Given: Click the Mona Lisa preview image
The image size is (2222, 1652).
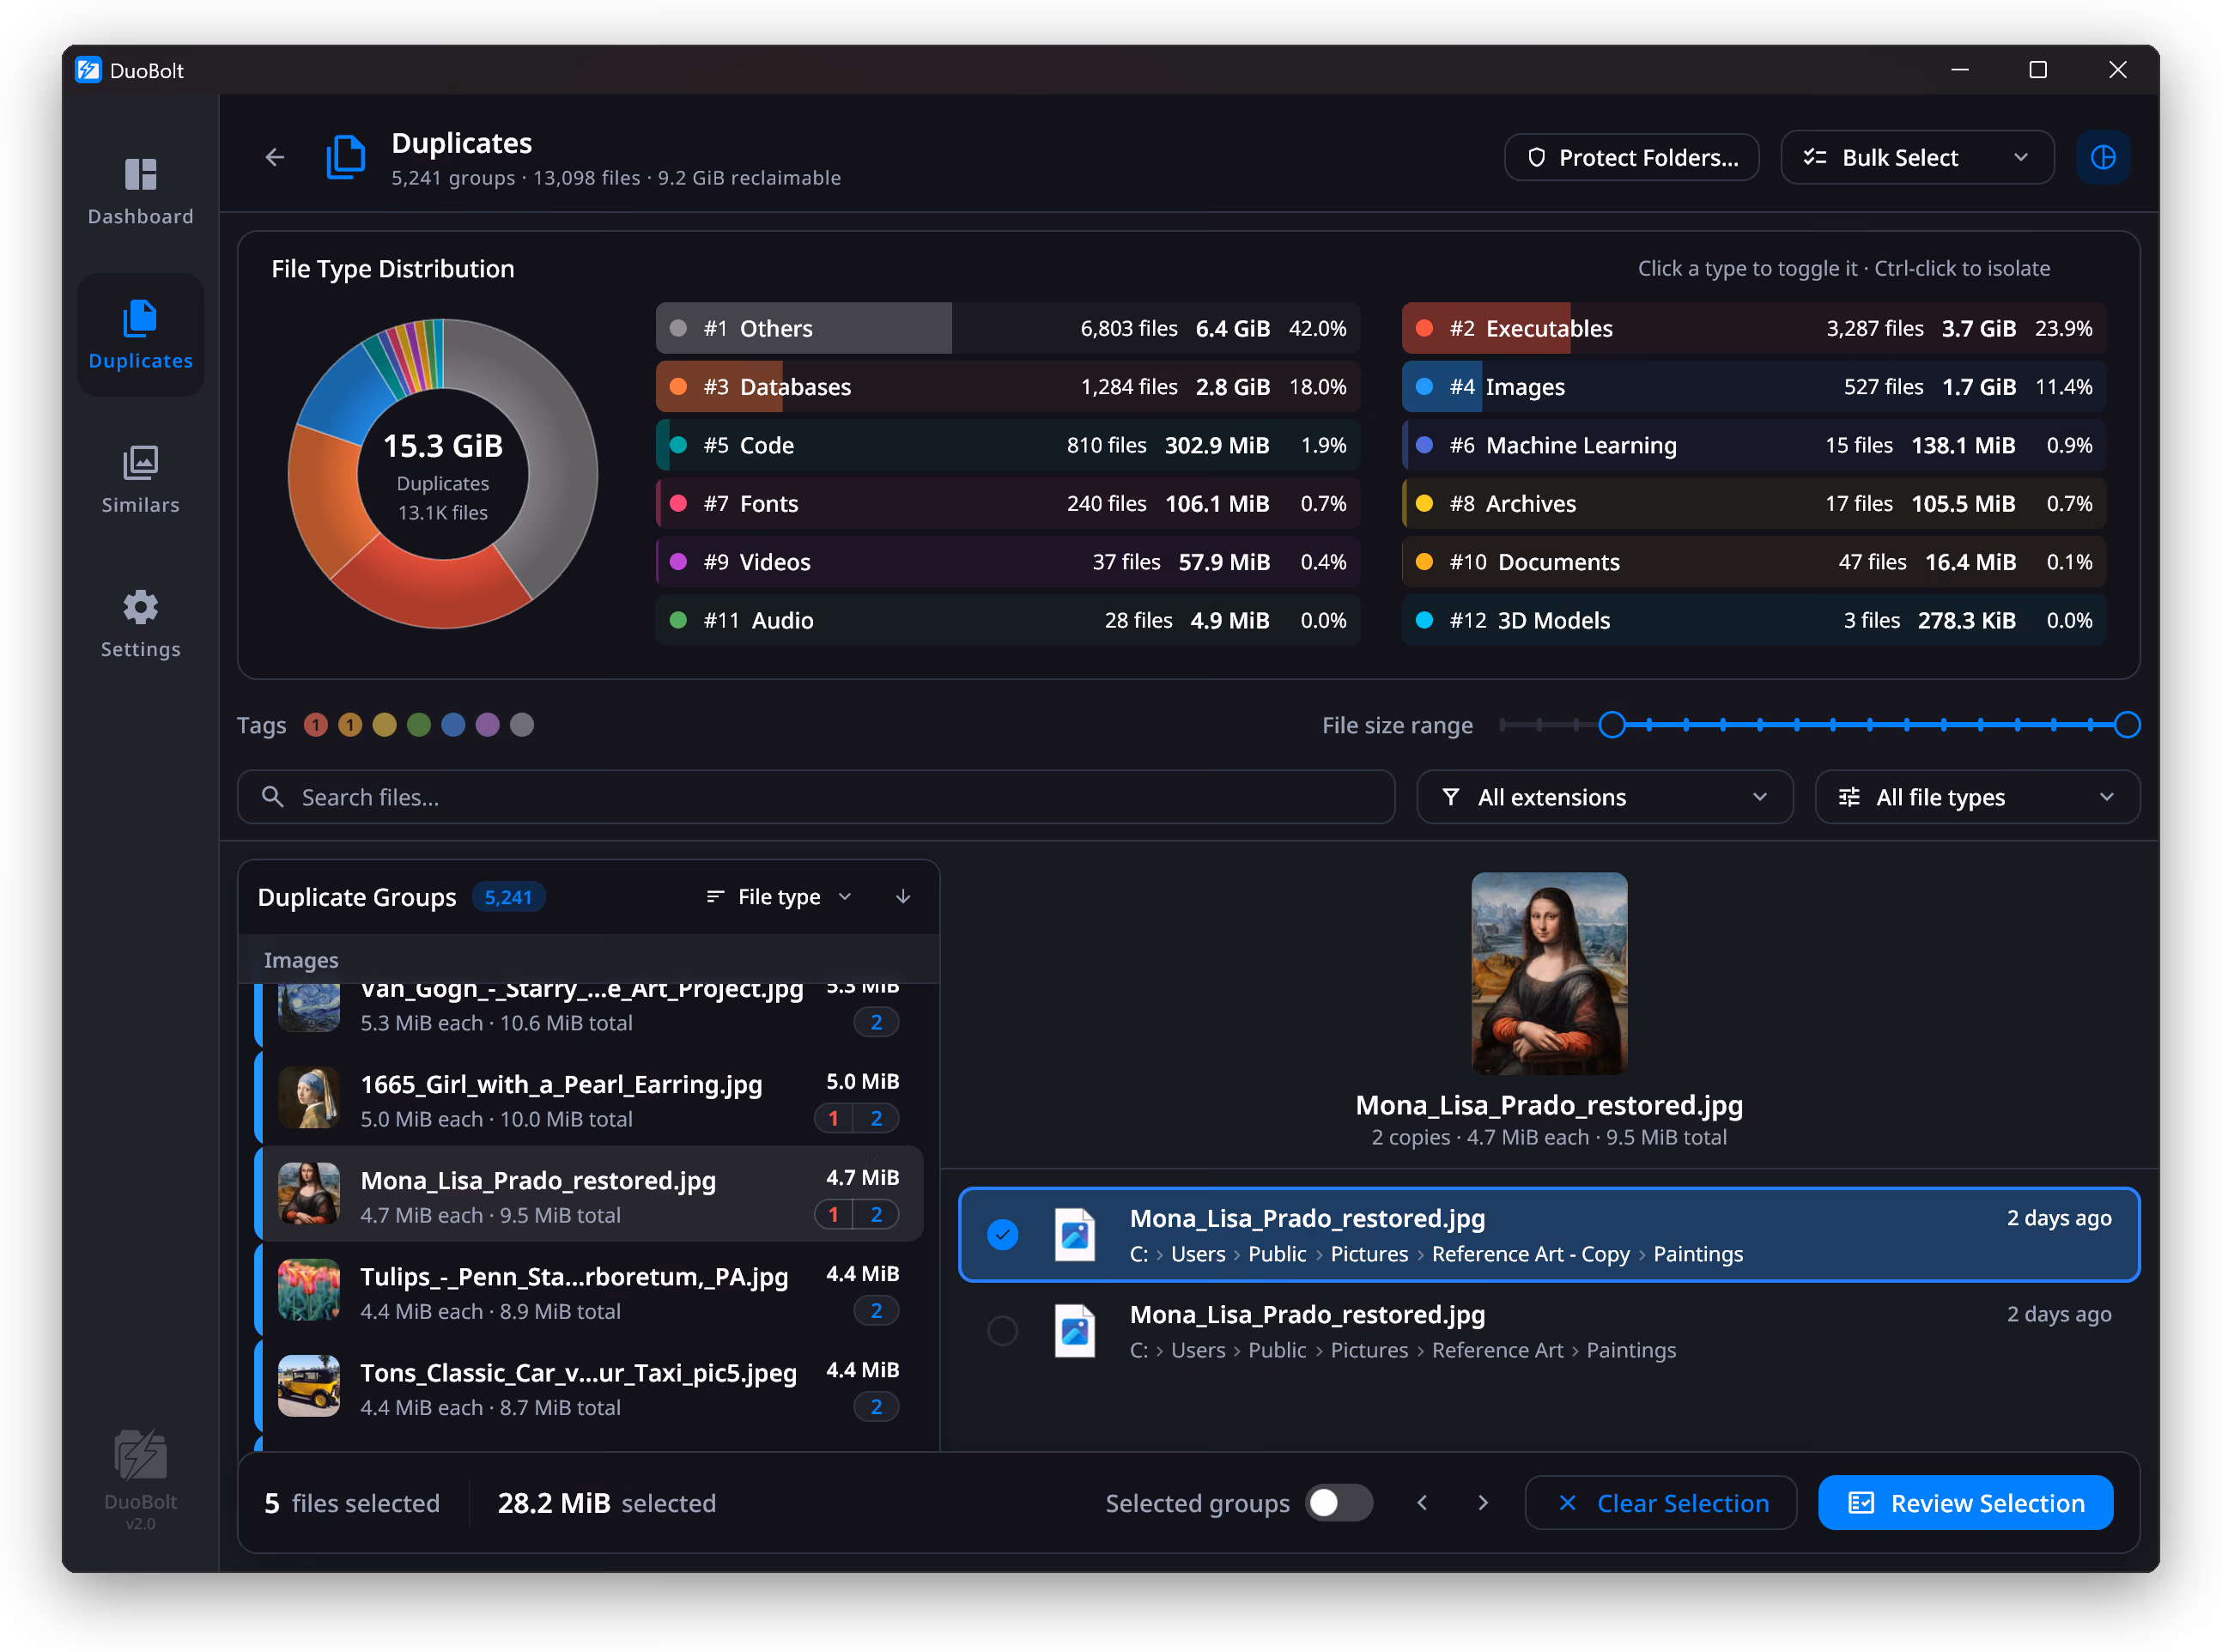Looking at the screenshot, I should click(x=1548, y=973).
